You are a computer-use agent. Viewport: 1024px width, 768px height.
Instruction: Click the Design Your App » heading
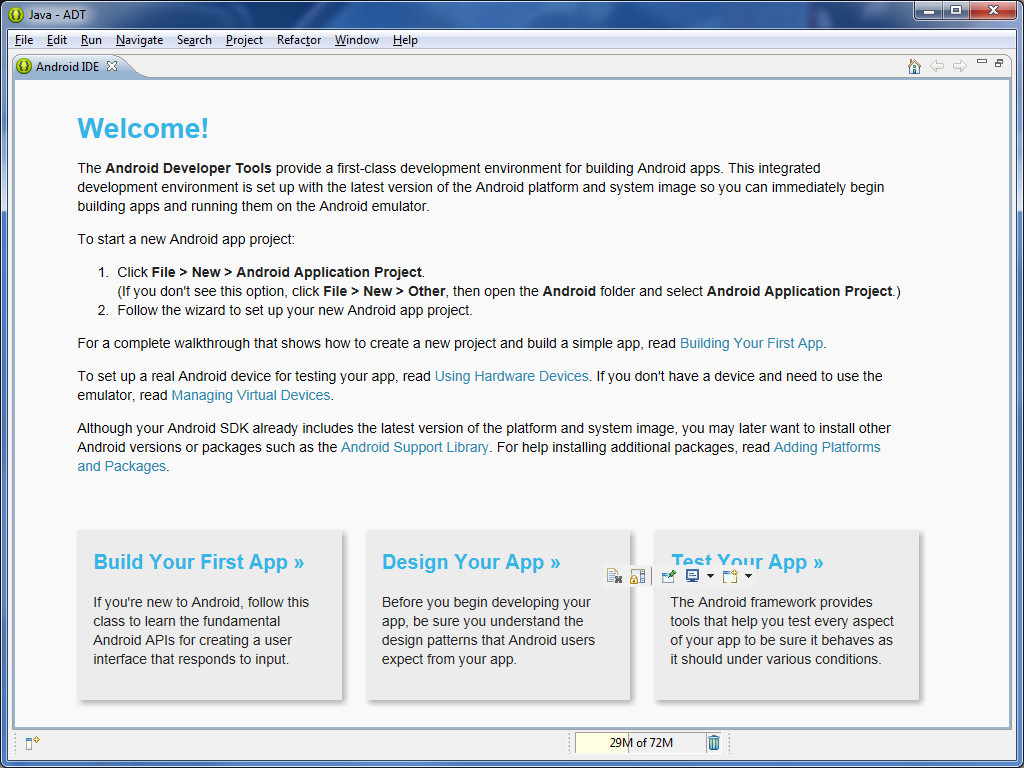471,562
